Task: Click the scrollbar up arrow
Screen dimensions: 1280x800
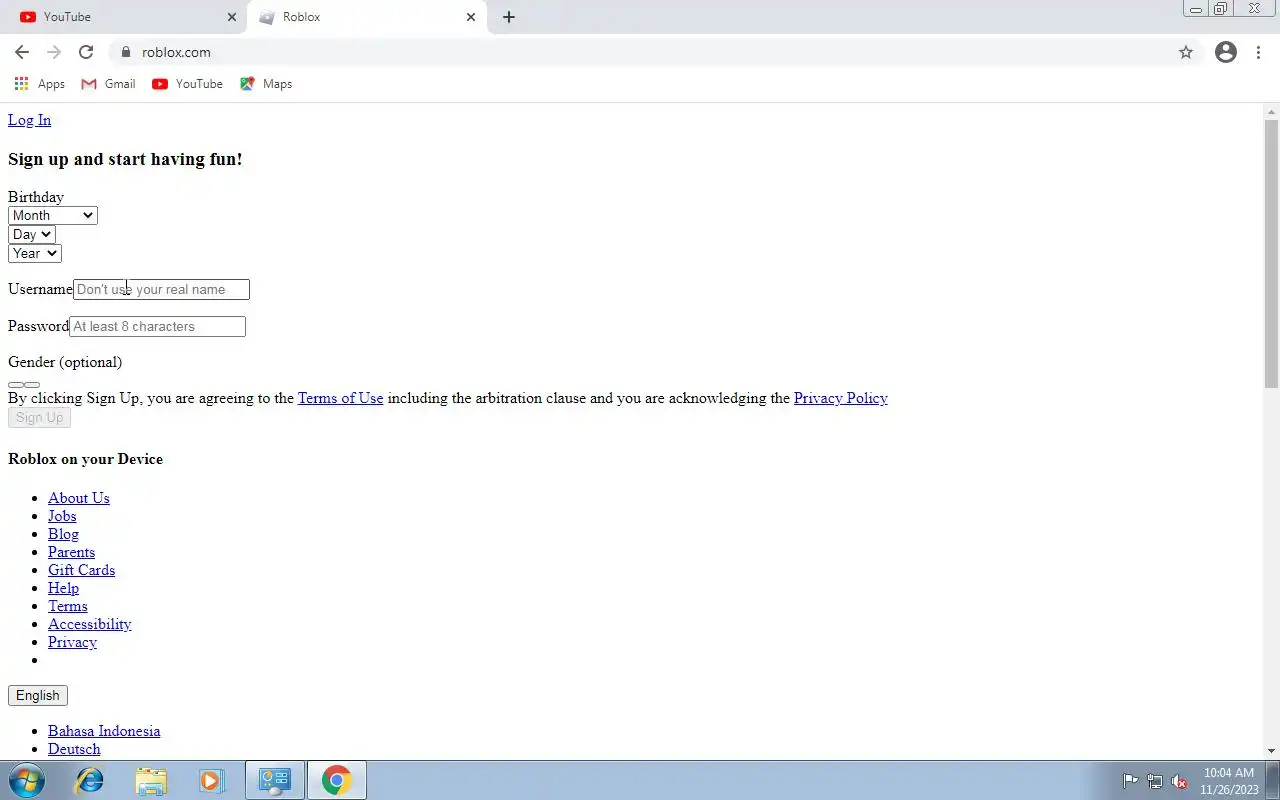Action: pyautogui.click(x=1271, y=110)
